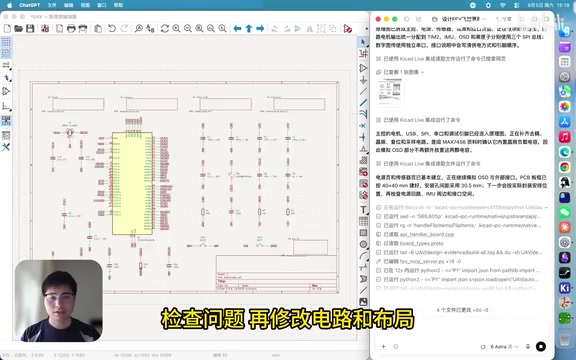Create a new schematic with the New icon
Image resolution: width=576 pixels, height=360 pixels.
coord(7,28)
